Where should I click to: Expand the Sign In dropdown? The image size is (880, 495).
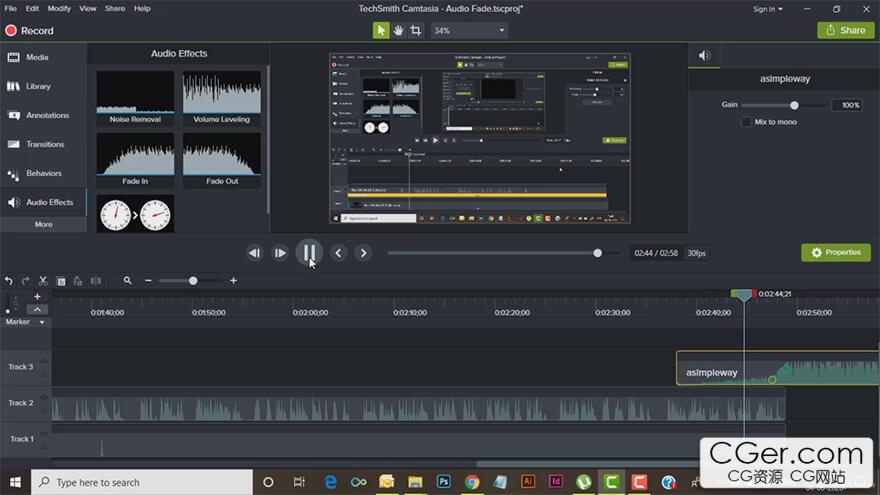pos(768,9)
